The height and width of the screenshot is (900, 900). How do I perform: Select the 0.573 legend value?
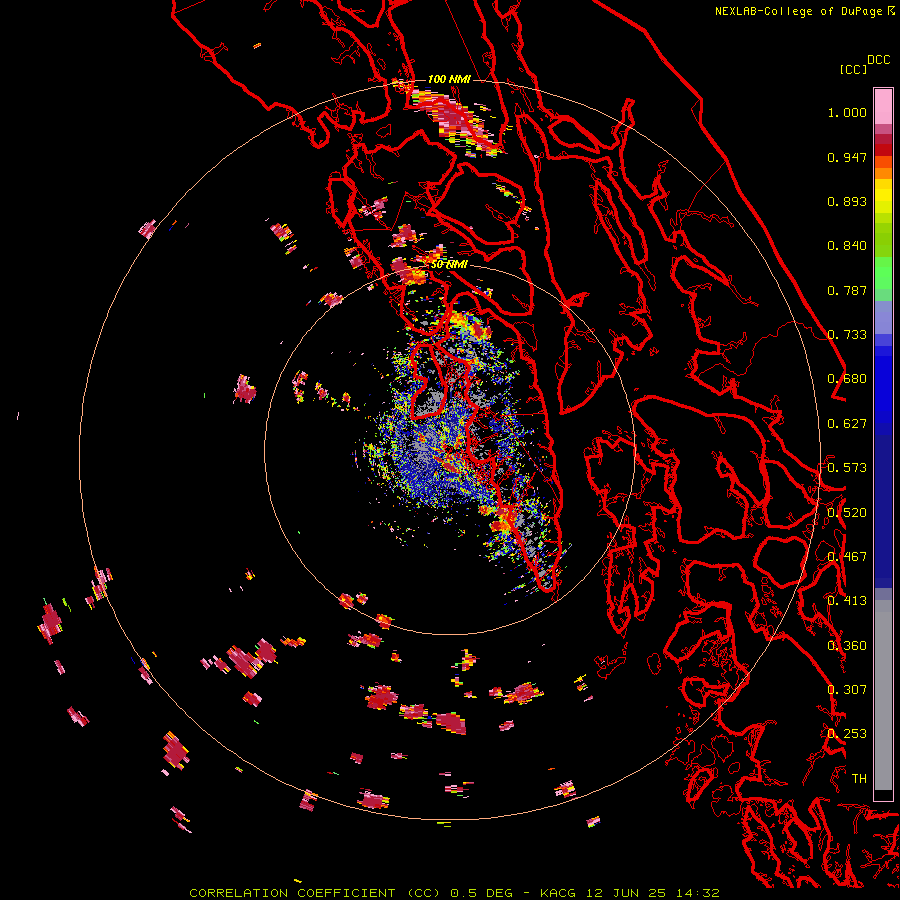(847, 468)
